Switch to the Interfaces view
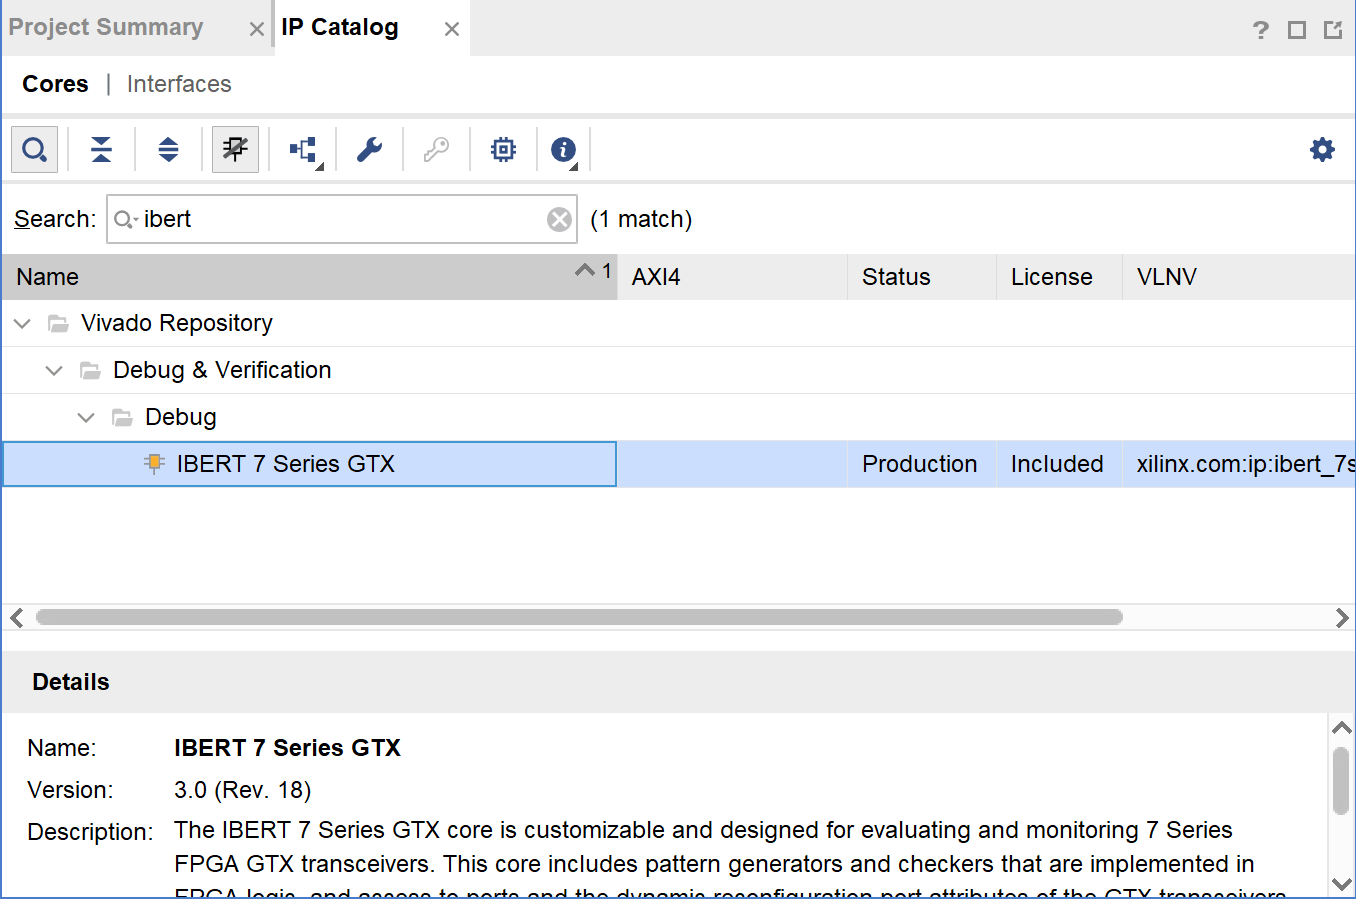This screenshot has width=1356, height=899. pos(179,84)
